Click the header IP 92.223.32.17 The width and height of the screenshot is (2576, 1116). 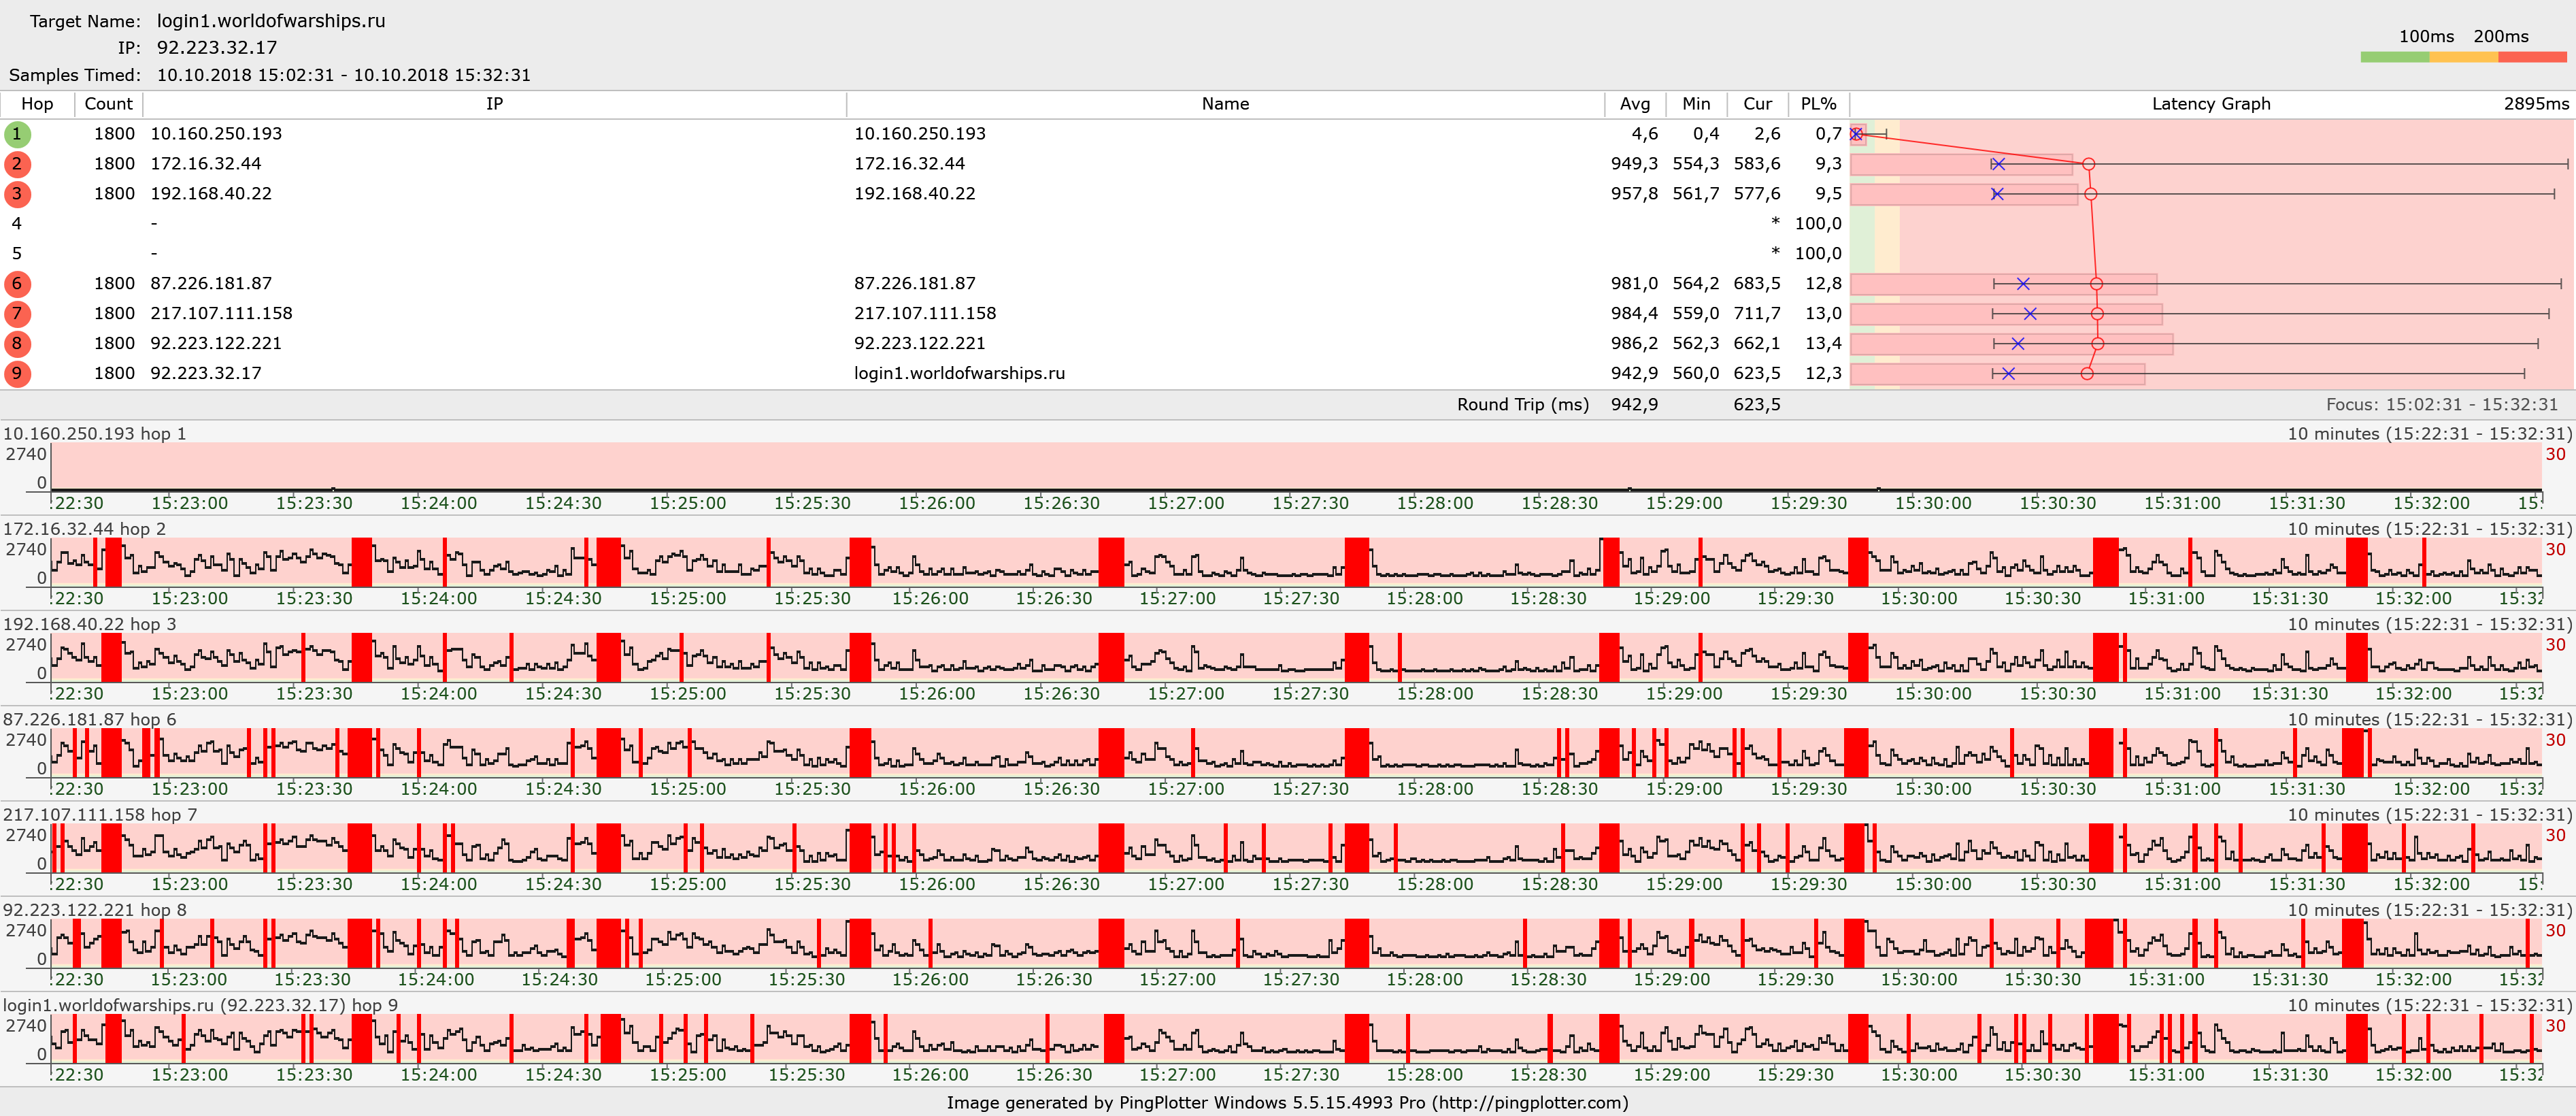point(217,48)
